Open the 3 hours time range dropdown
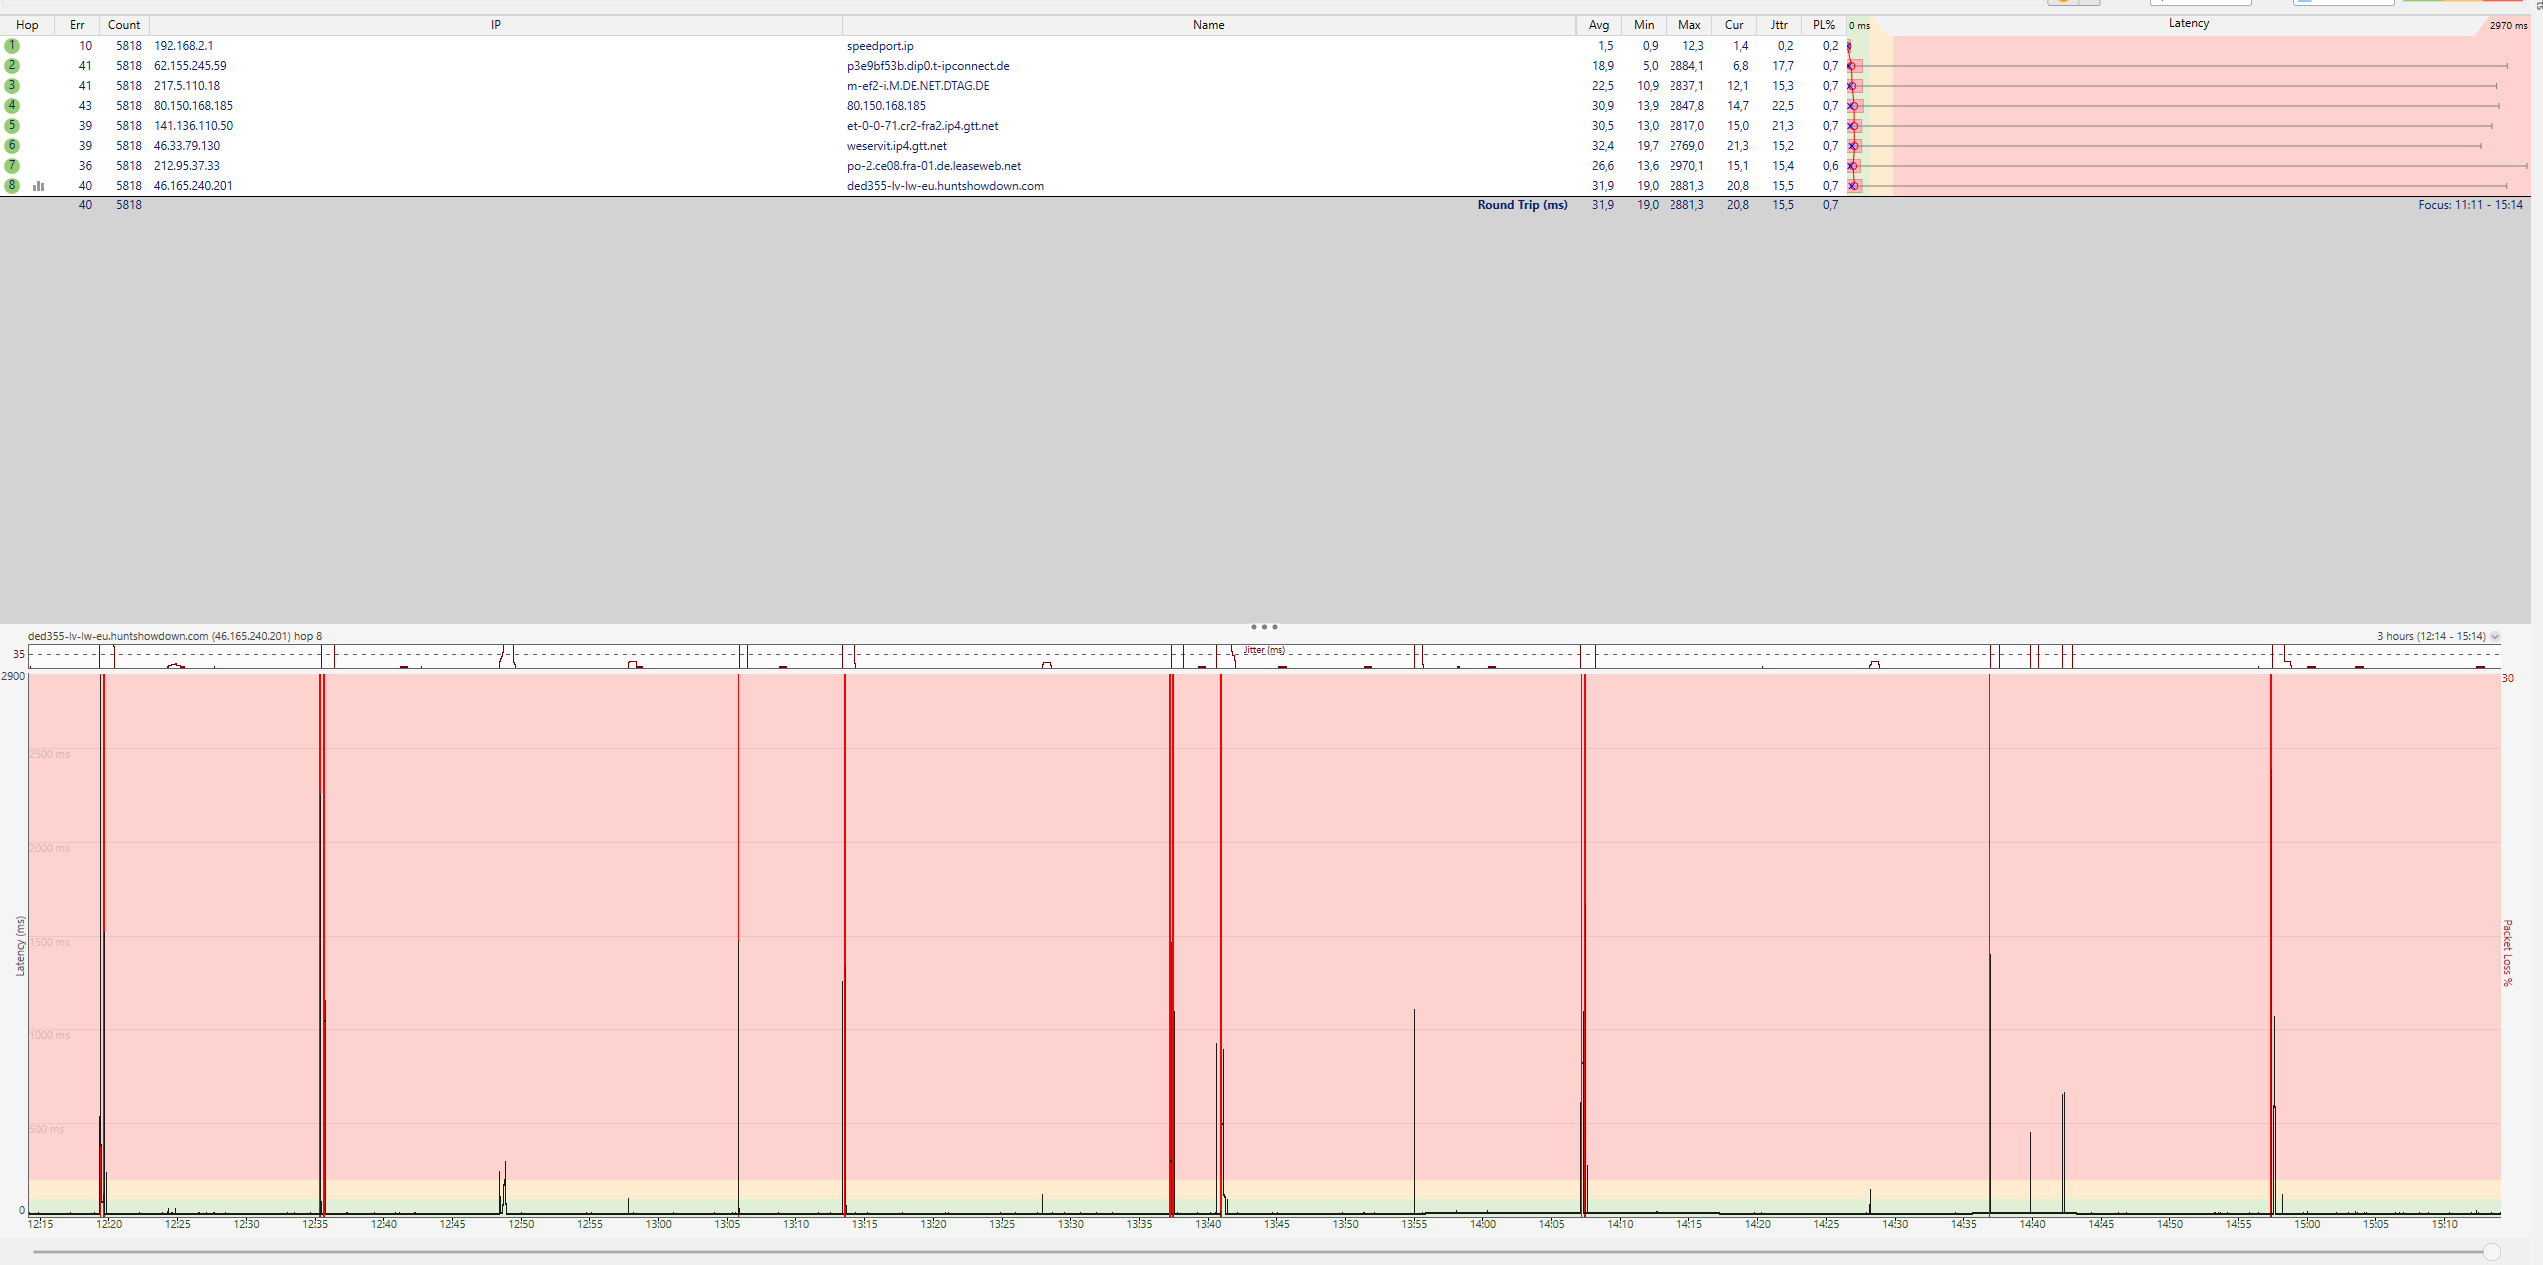Screen dimensions: 2543x1265 (2495, 637)
